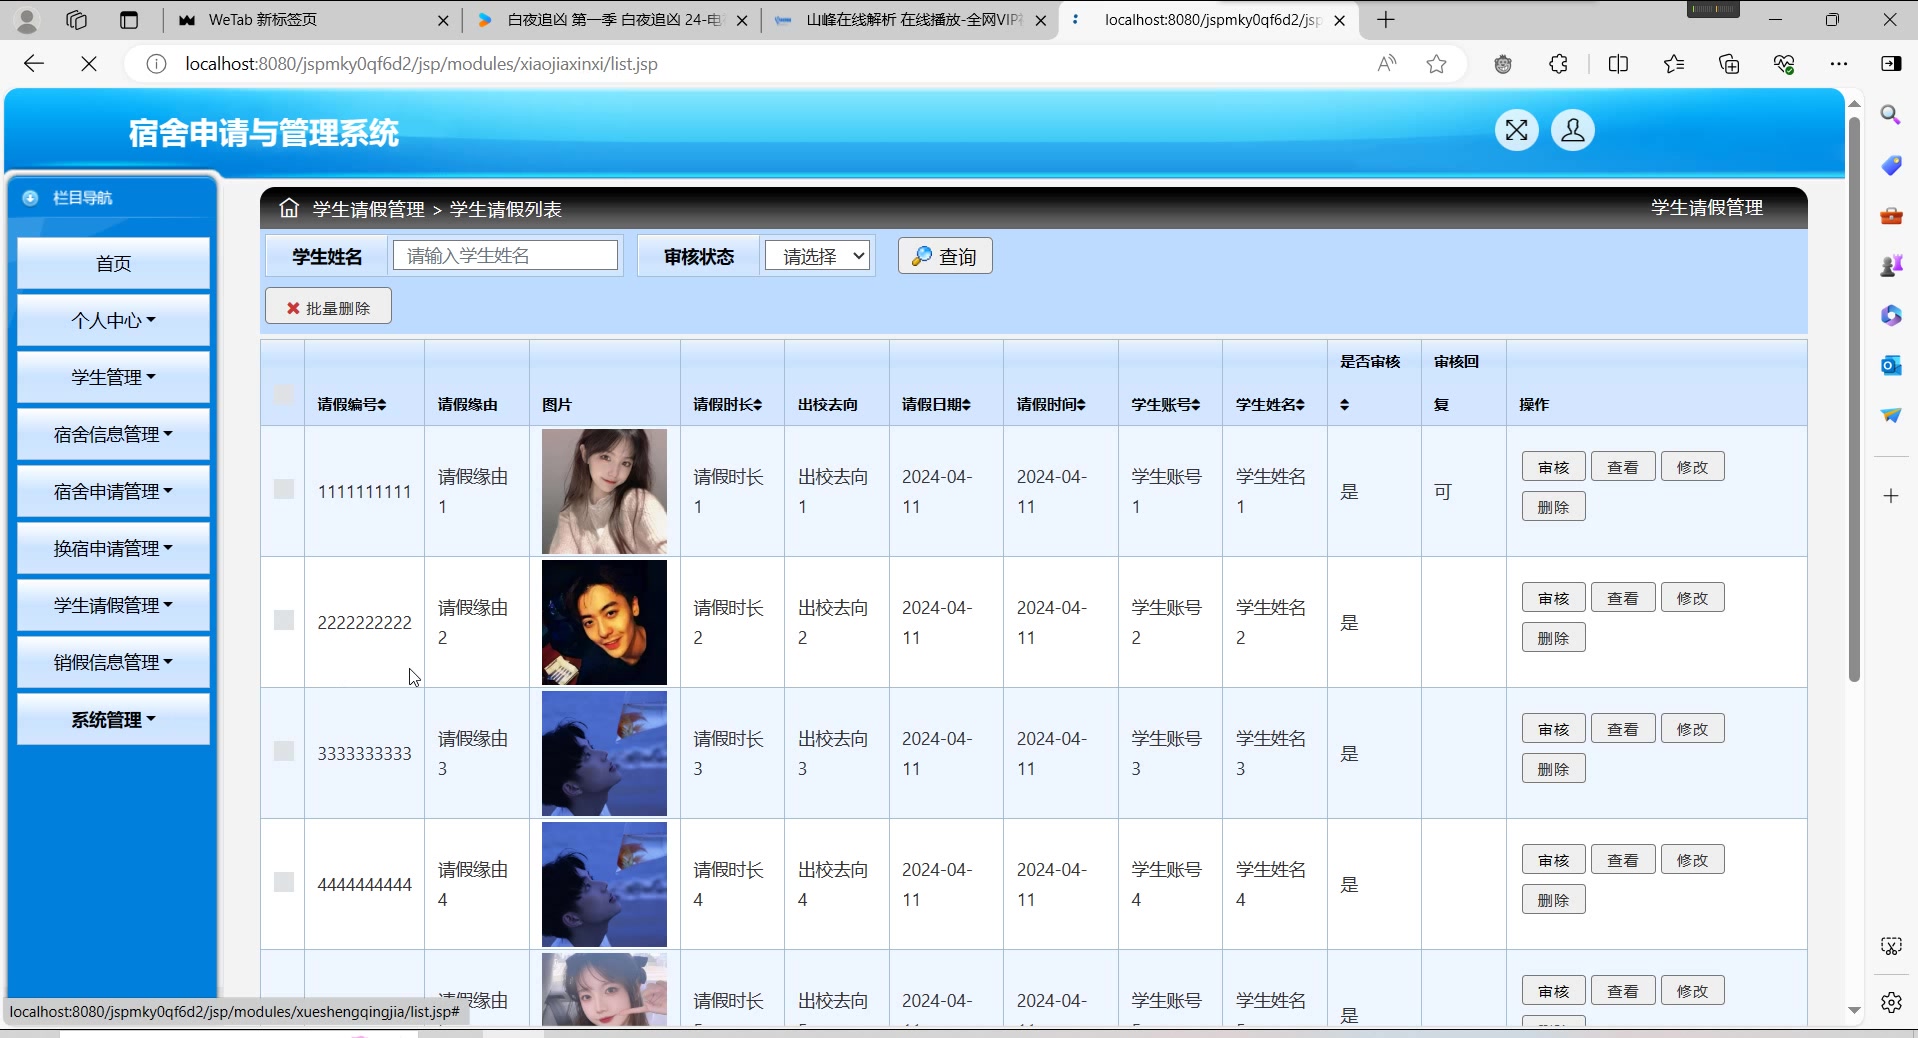Sort table by 请假编号 column header

click(352, 404)
